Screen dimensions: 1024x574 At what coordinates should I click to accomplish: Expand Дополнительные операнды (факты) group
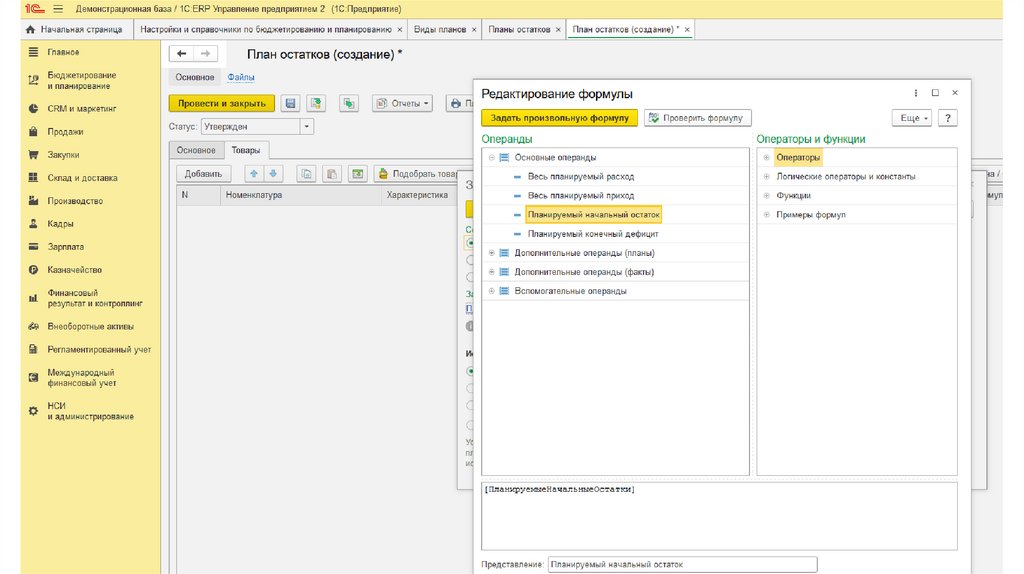491,272
